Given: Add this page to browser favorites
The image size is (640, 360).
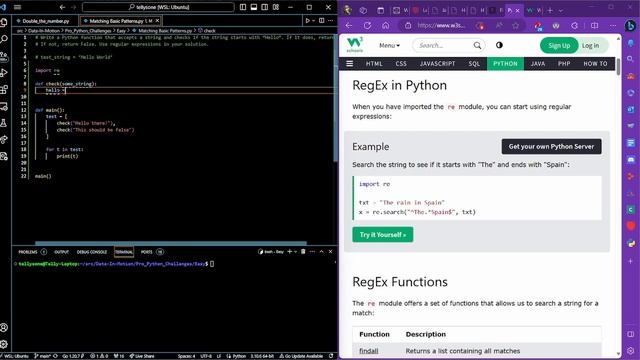Looking at the screenshot, I should click(516, 25).
